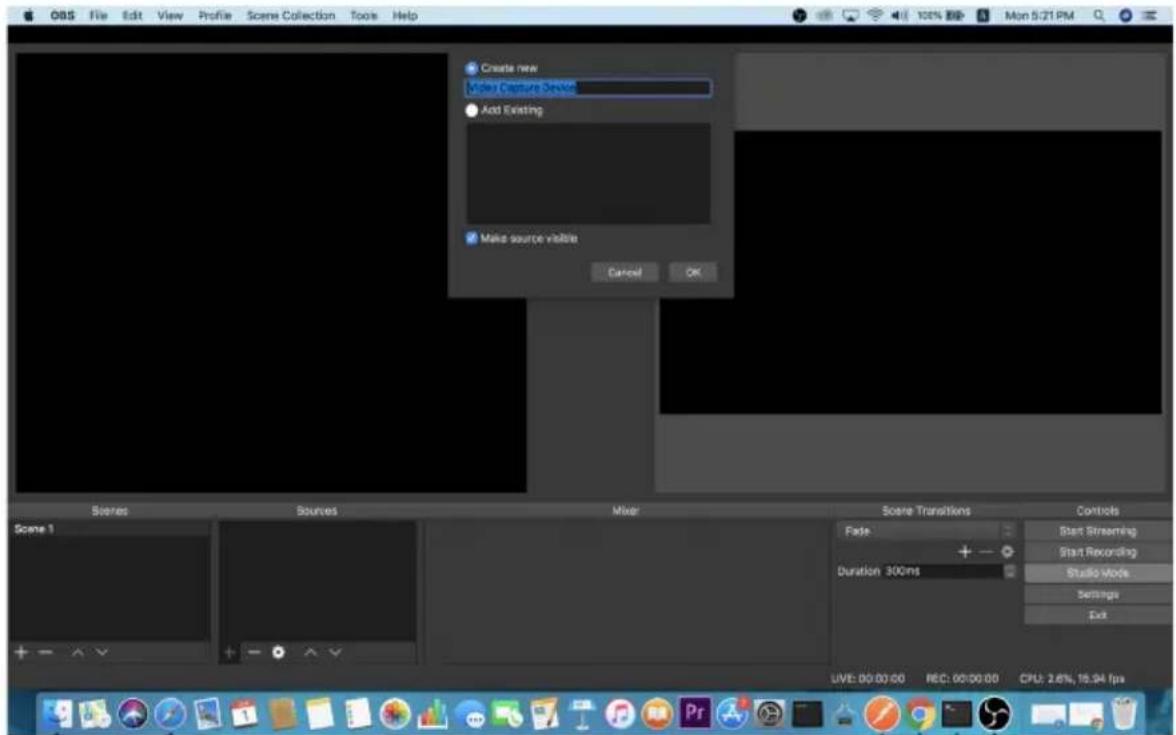The height and width of the screenshot is (735, 1176).
Task: Open transition properties gear icon
Action: (x=1007, y=551)
